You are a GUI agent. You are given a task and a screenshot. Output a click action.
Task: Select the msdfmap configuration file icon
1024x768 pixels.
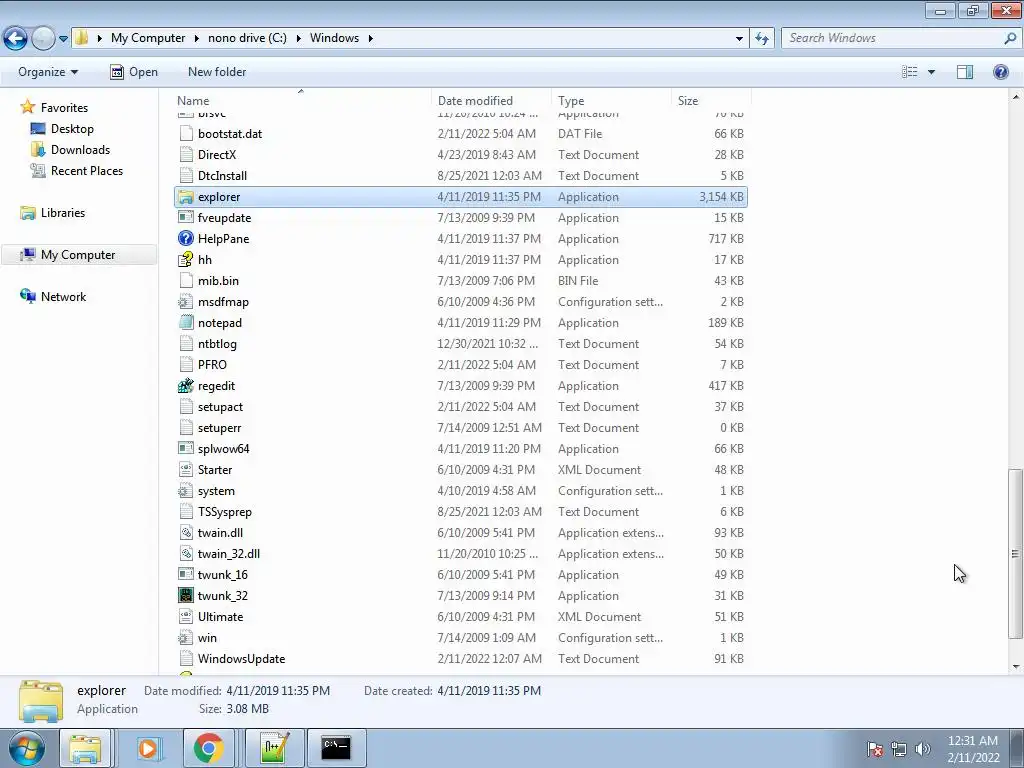pos(186,302)
